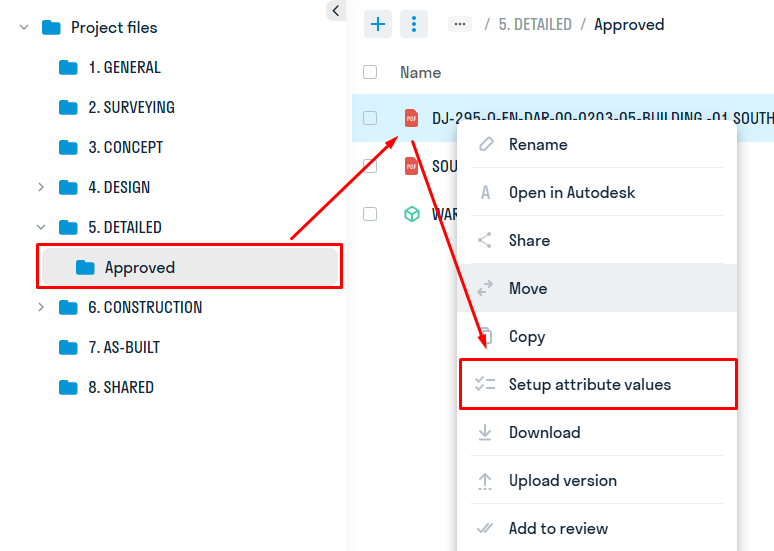Image resolution: width=774 pixels, height=551 pixels.
Task: Open the 3. CONCEPT folder
Action: (x=125, y=147)
